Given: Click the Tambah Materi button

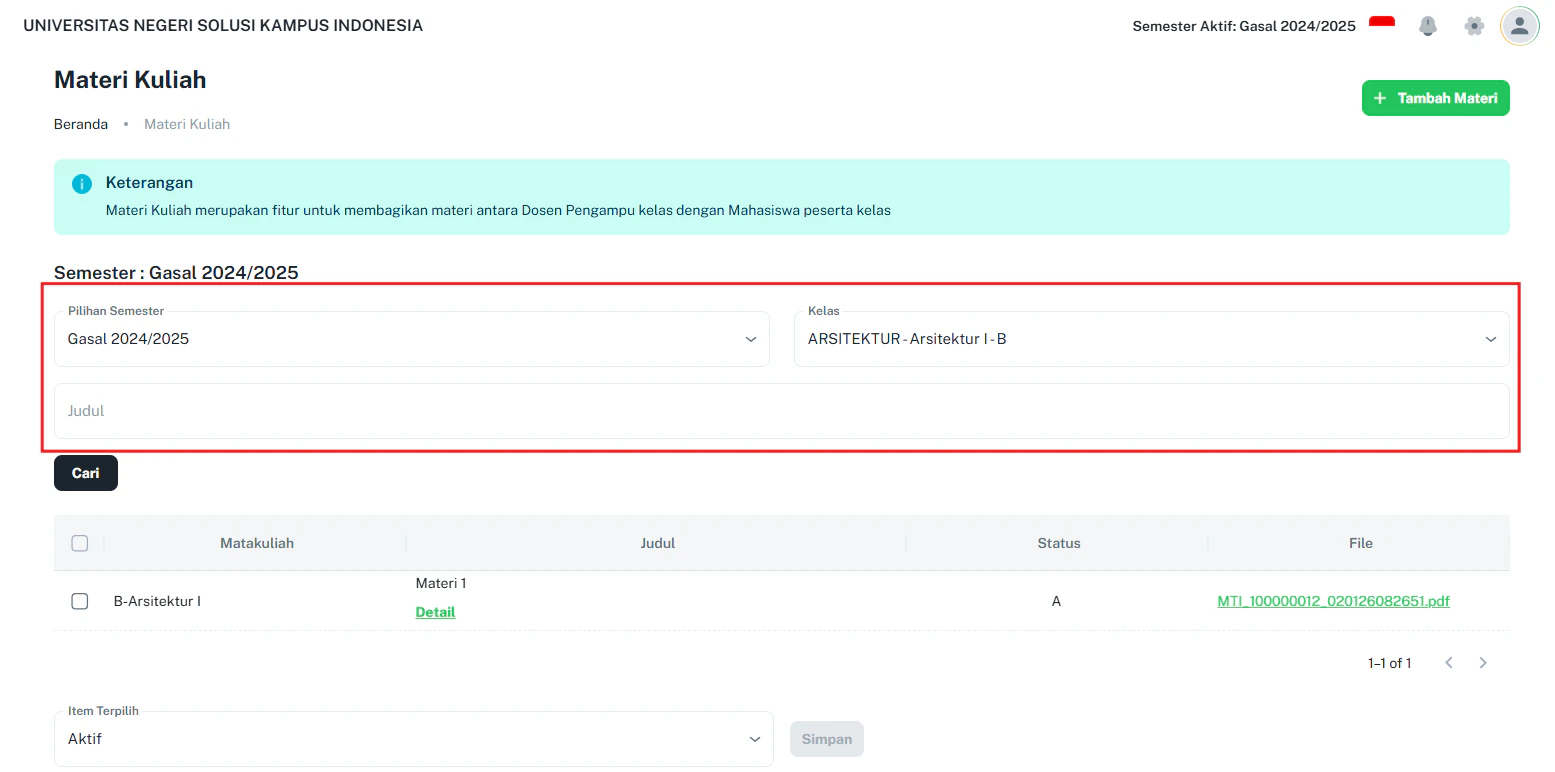Looking at the screenshot, I should 1436,98.
